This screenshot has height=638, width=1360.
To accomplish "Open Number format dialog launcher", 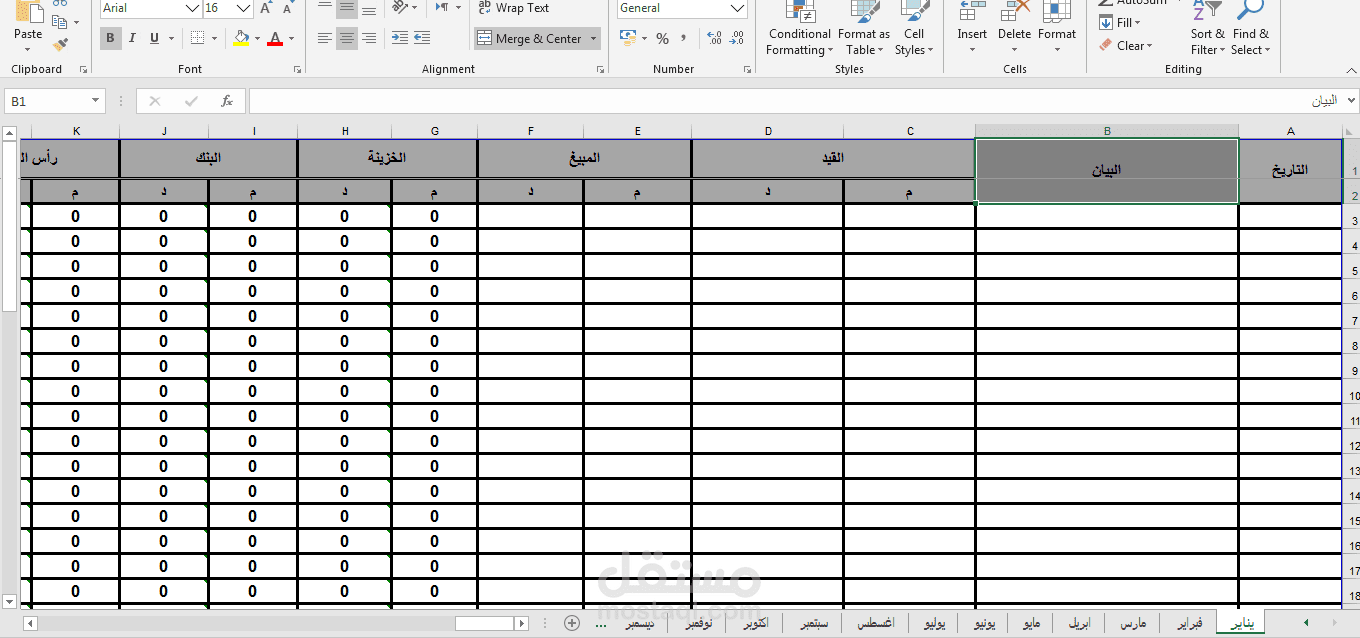I will coord(745,70).
